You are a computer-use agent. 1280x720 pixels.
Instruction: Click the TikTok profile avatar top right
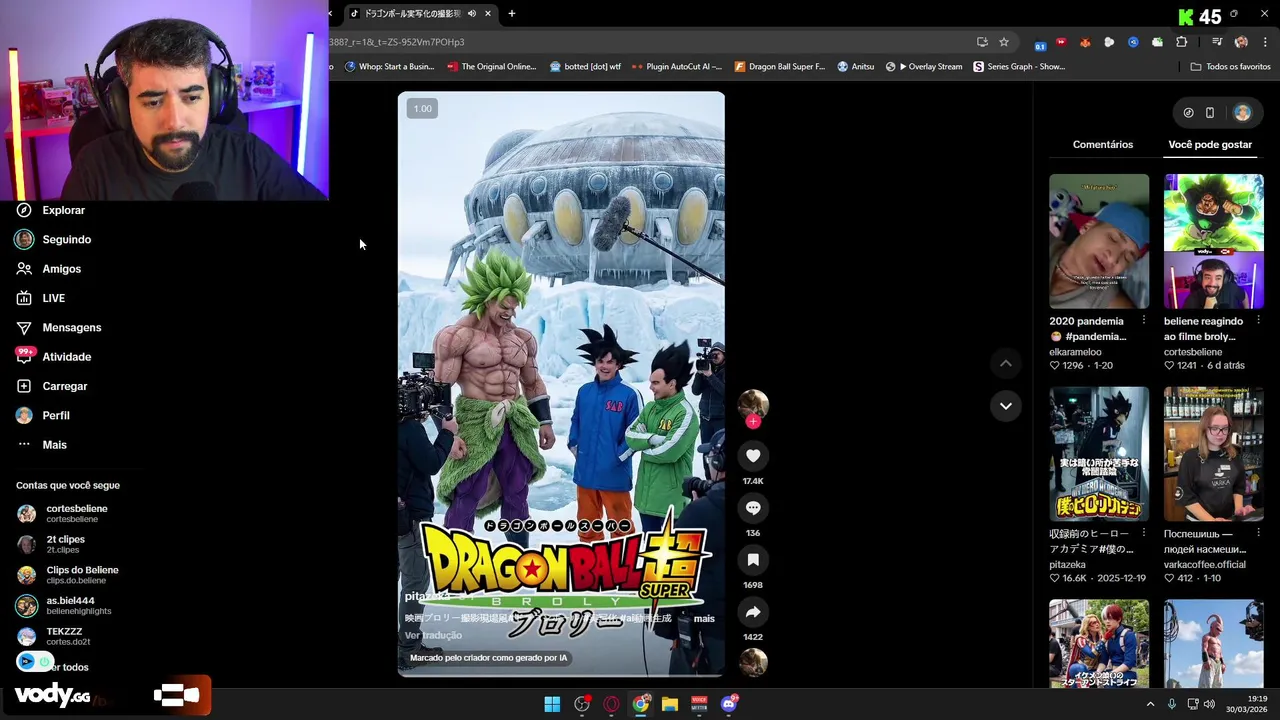tap(1242, 113)
